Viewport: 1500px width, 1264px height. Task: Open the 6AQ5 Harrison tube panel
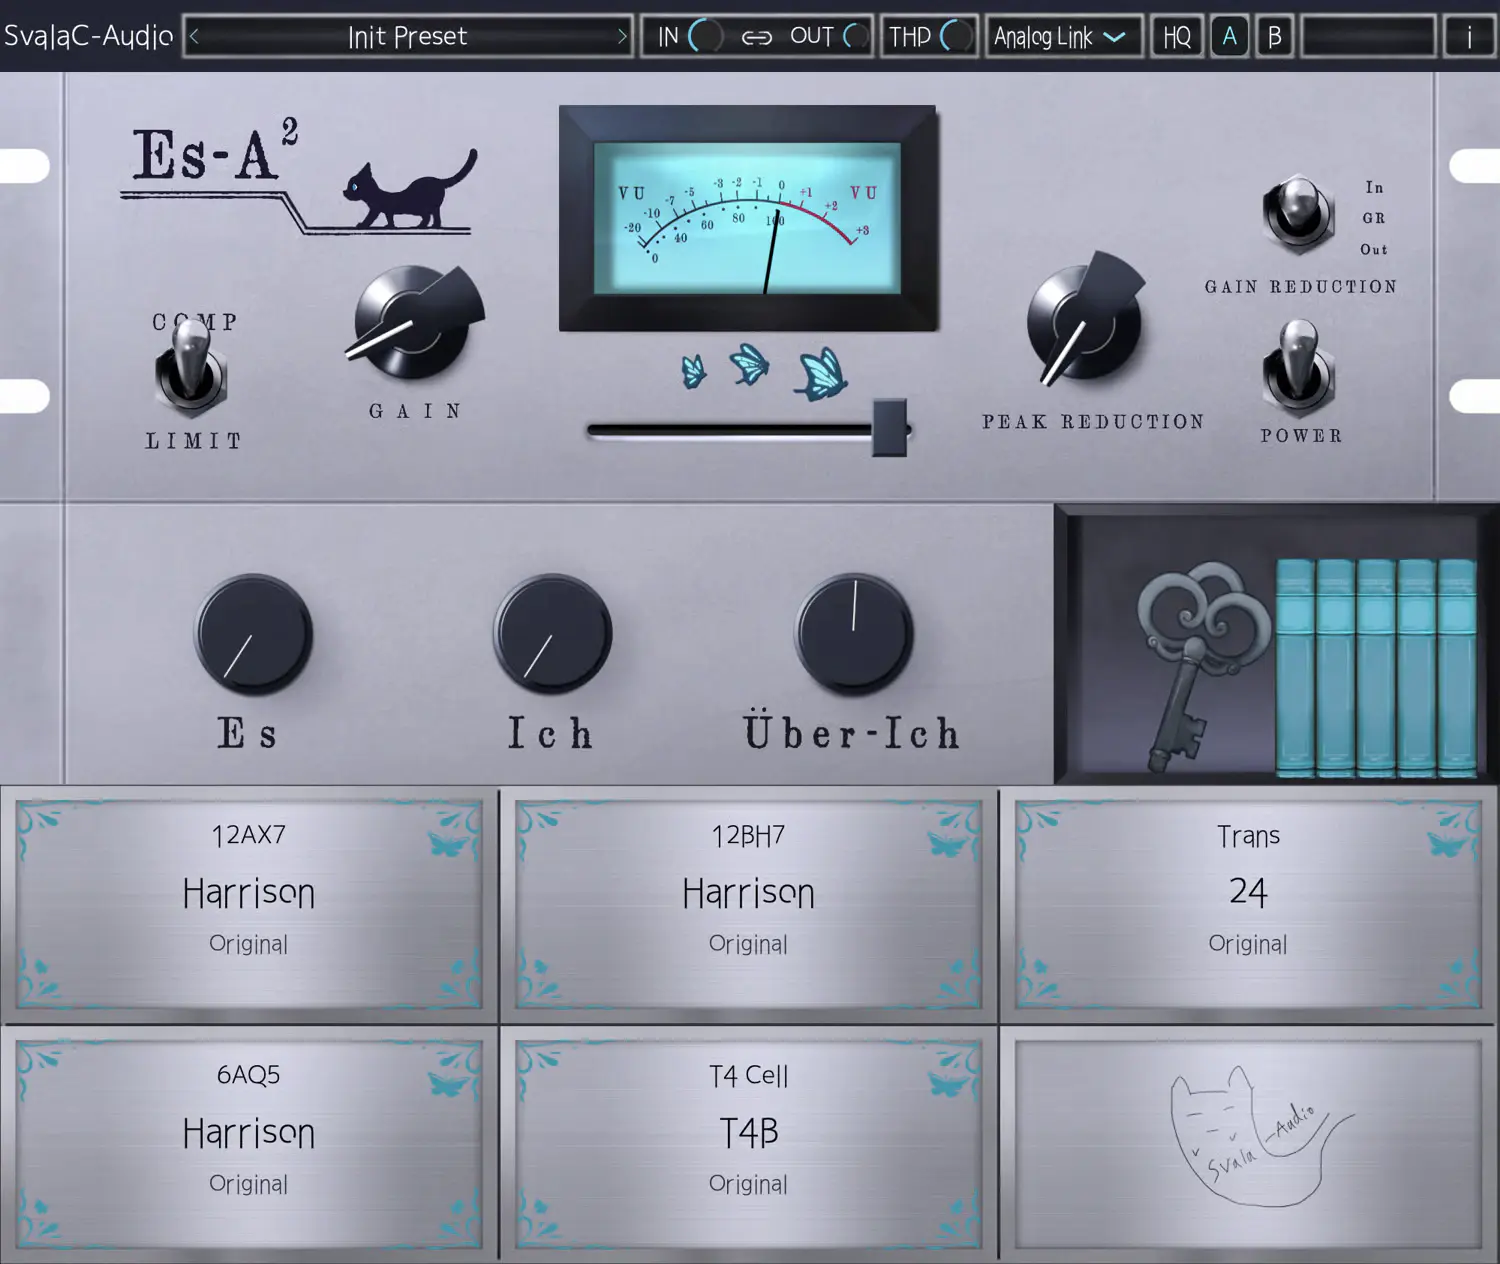249,1144
